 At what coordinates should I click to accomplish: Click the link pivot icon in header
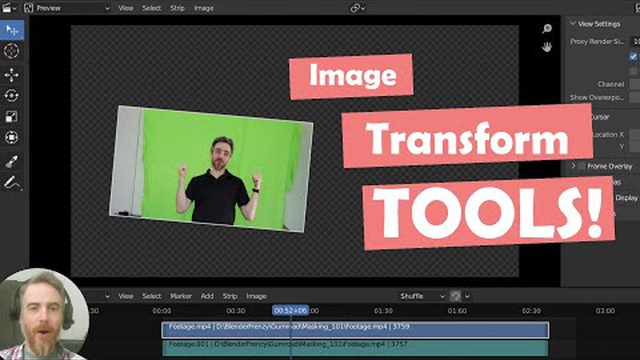coord(358,8)
